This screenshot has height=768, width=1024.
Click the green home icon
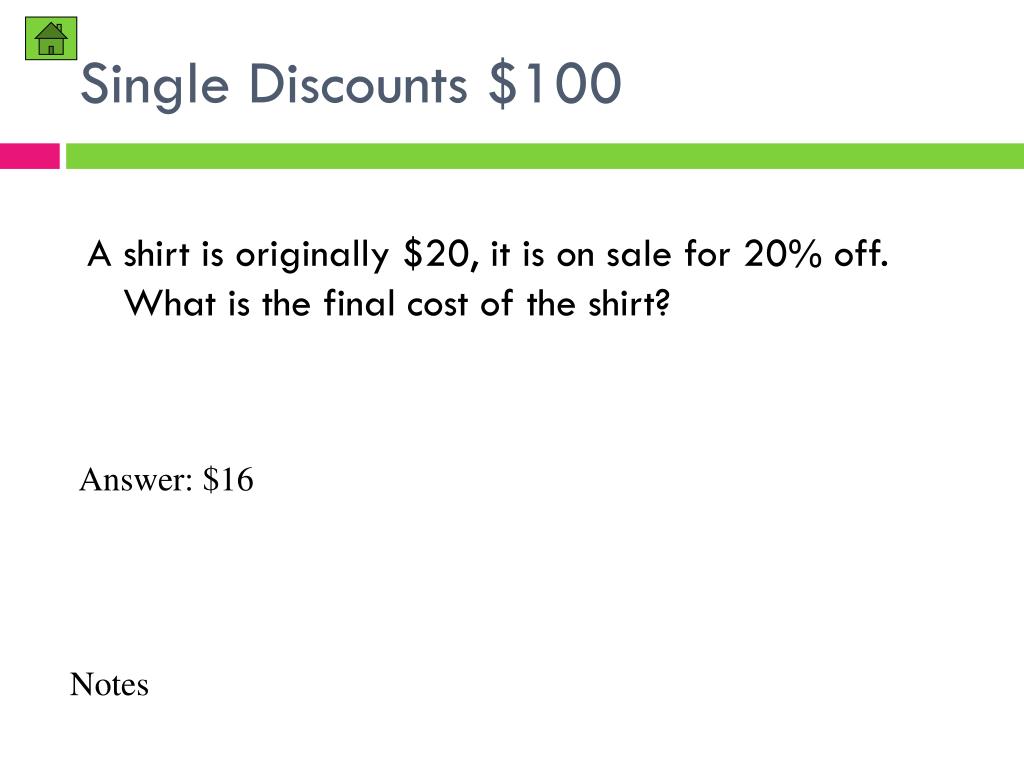click(x=51, y=39)
